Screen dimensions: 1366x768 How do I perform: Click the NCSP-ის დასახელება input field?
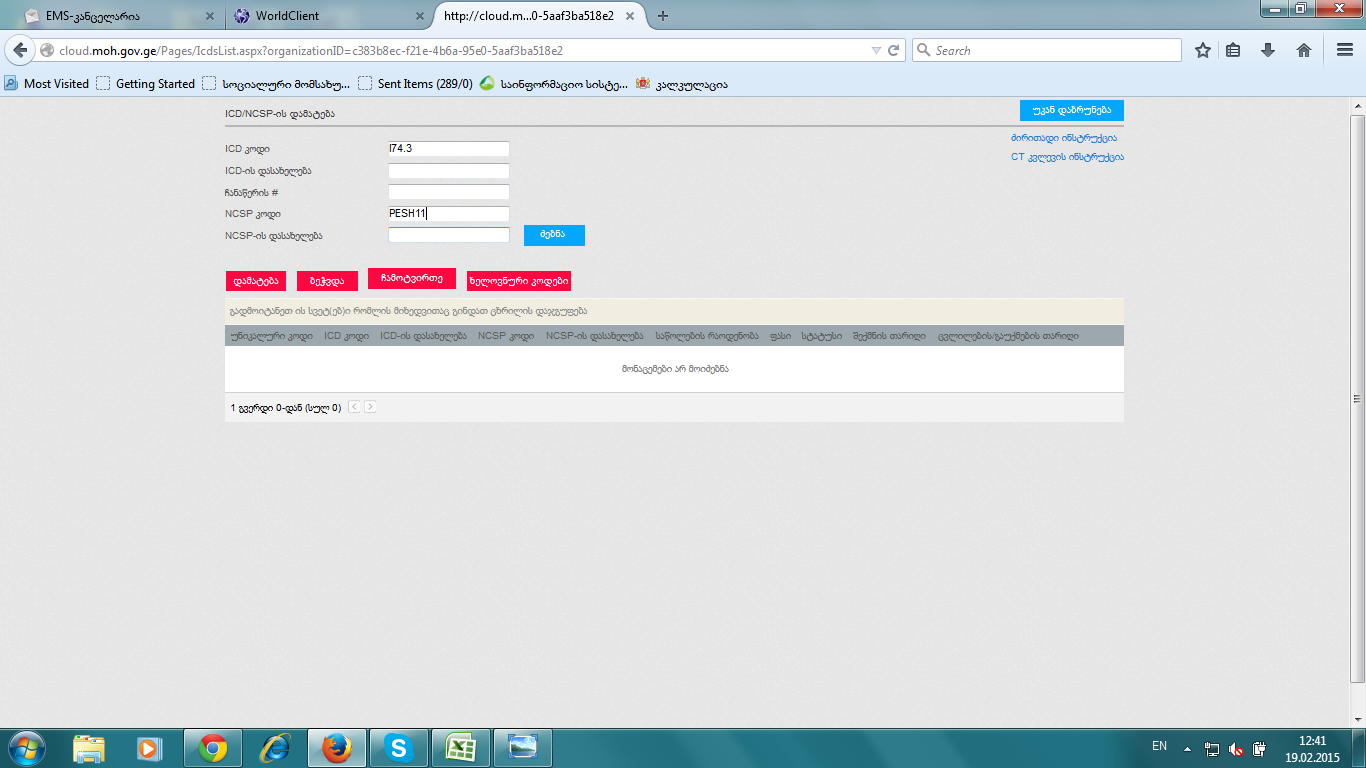pos(449,235)
